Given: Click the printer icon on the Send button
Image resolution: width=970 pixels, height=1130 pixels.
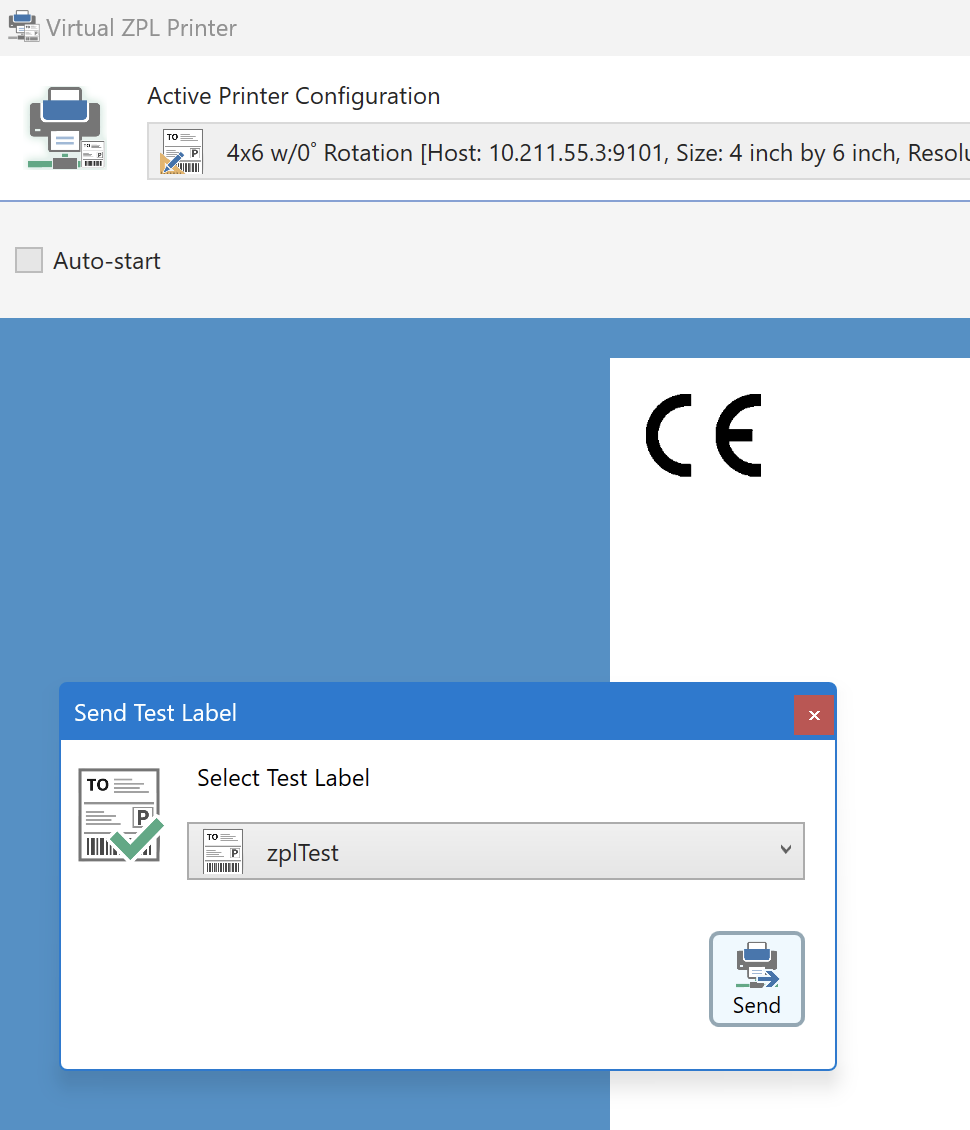Looking at the screenshot, I should (x=756, y=965).
